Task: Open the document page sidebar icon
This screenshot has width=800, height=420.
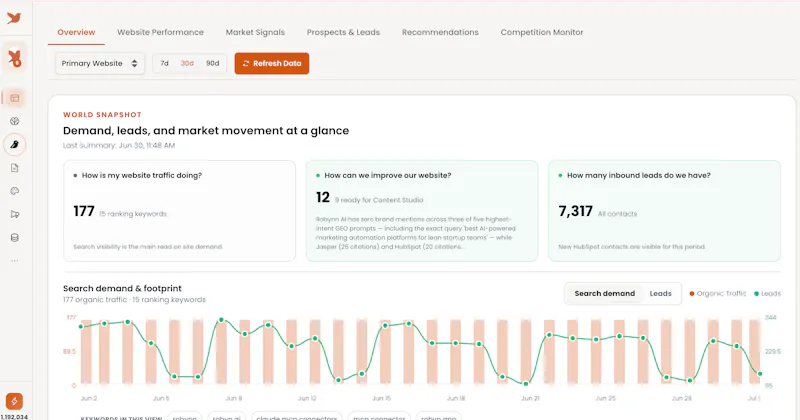Action: (15, 168)
